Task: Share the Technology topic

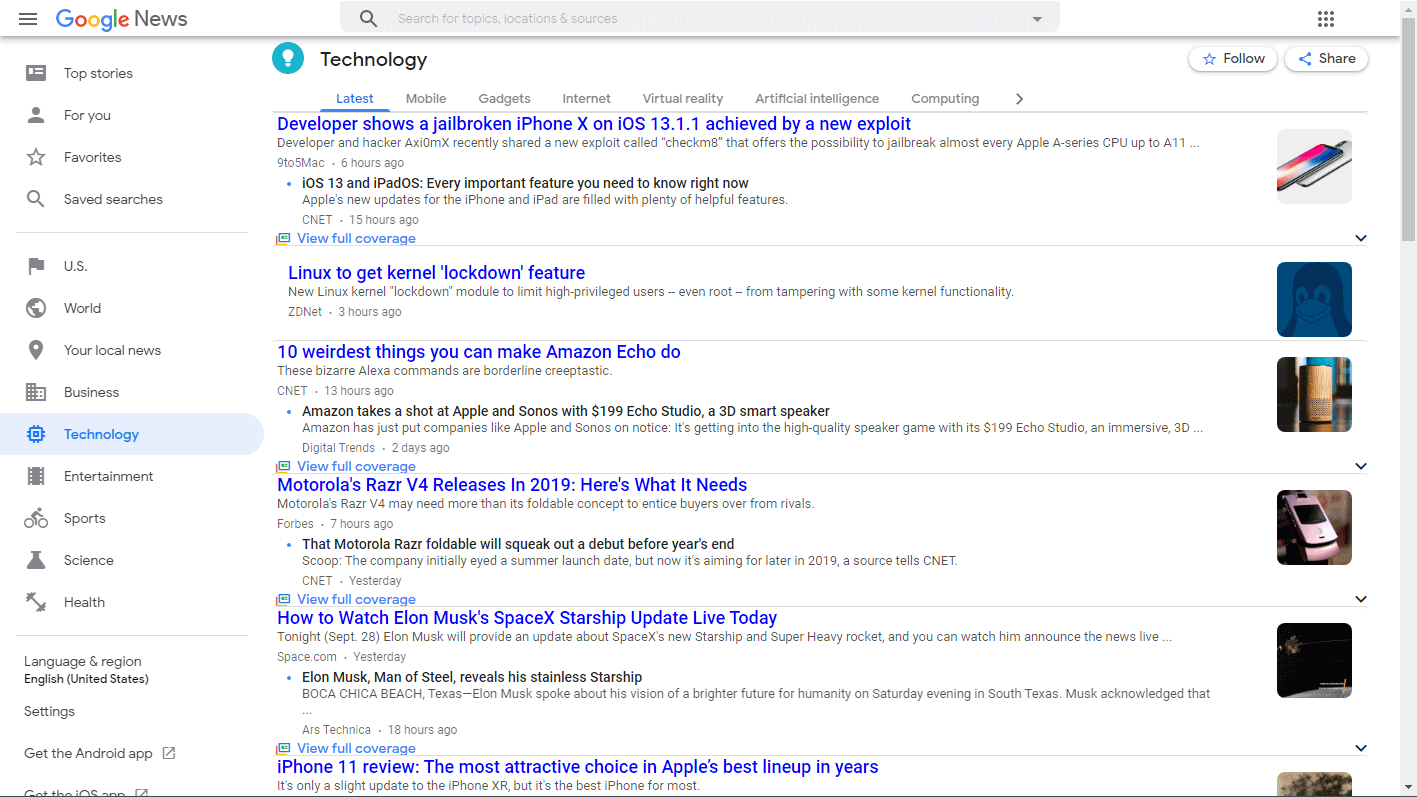Action: coord(1326,59)
